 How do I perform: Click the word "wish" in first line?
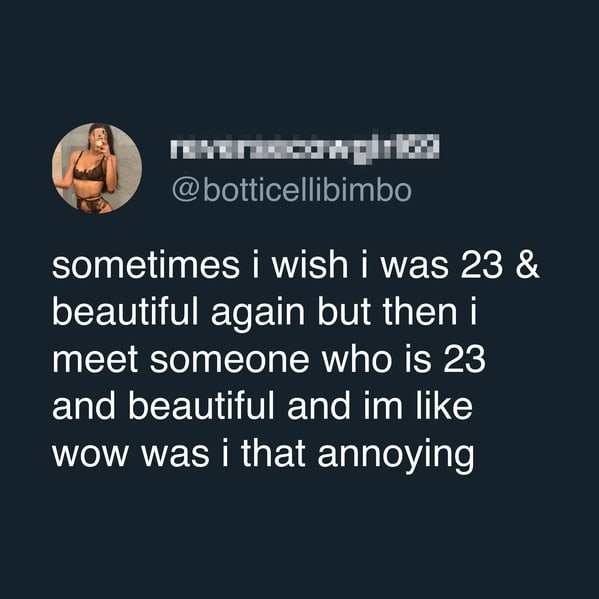[x=309, y=266]
